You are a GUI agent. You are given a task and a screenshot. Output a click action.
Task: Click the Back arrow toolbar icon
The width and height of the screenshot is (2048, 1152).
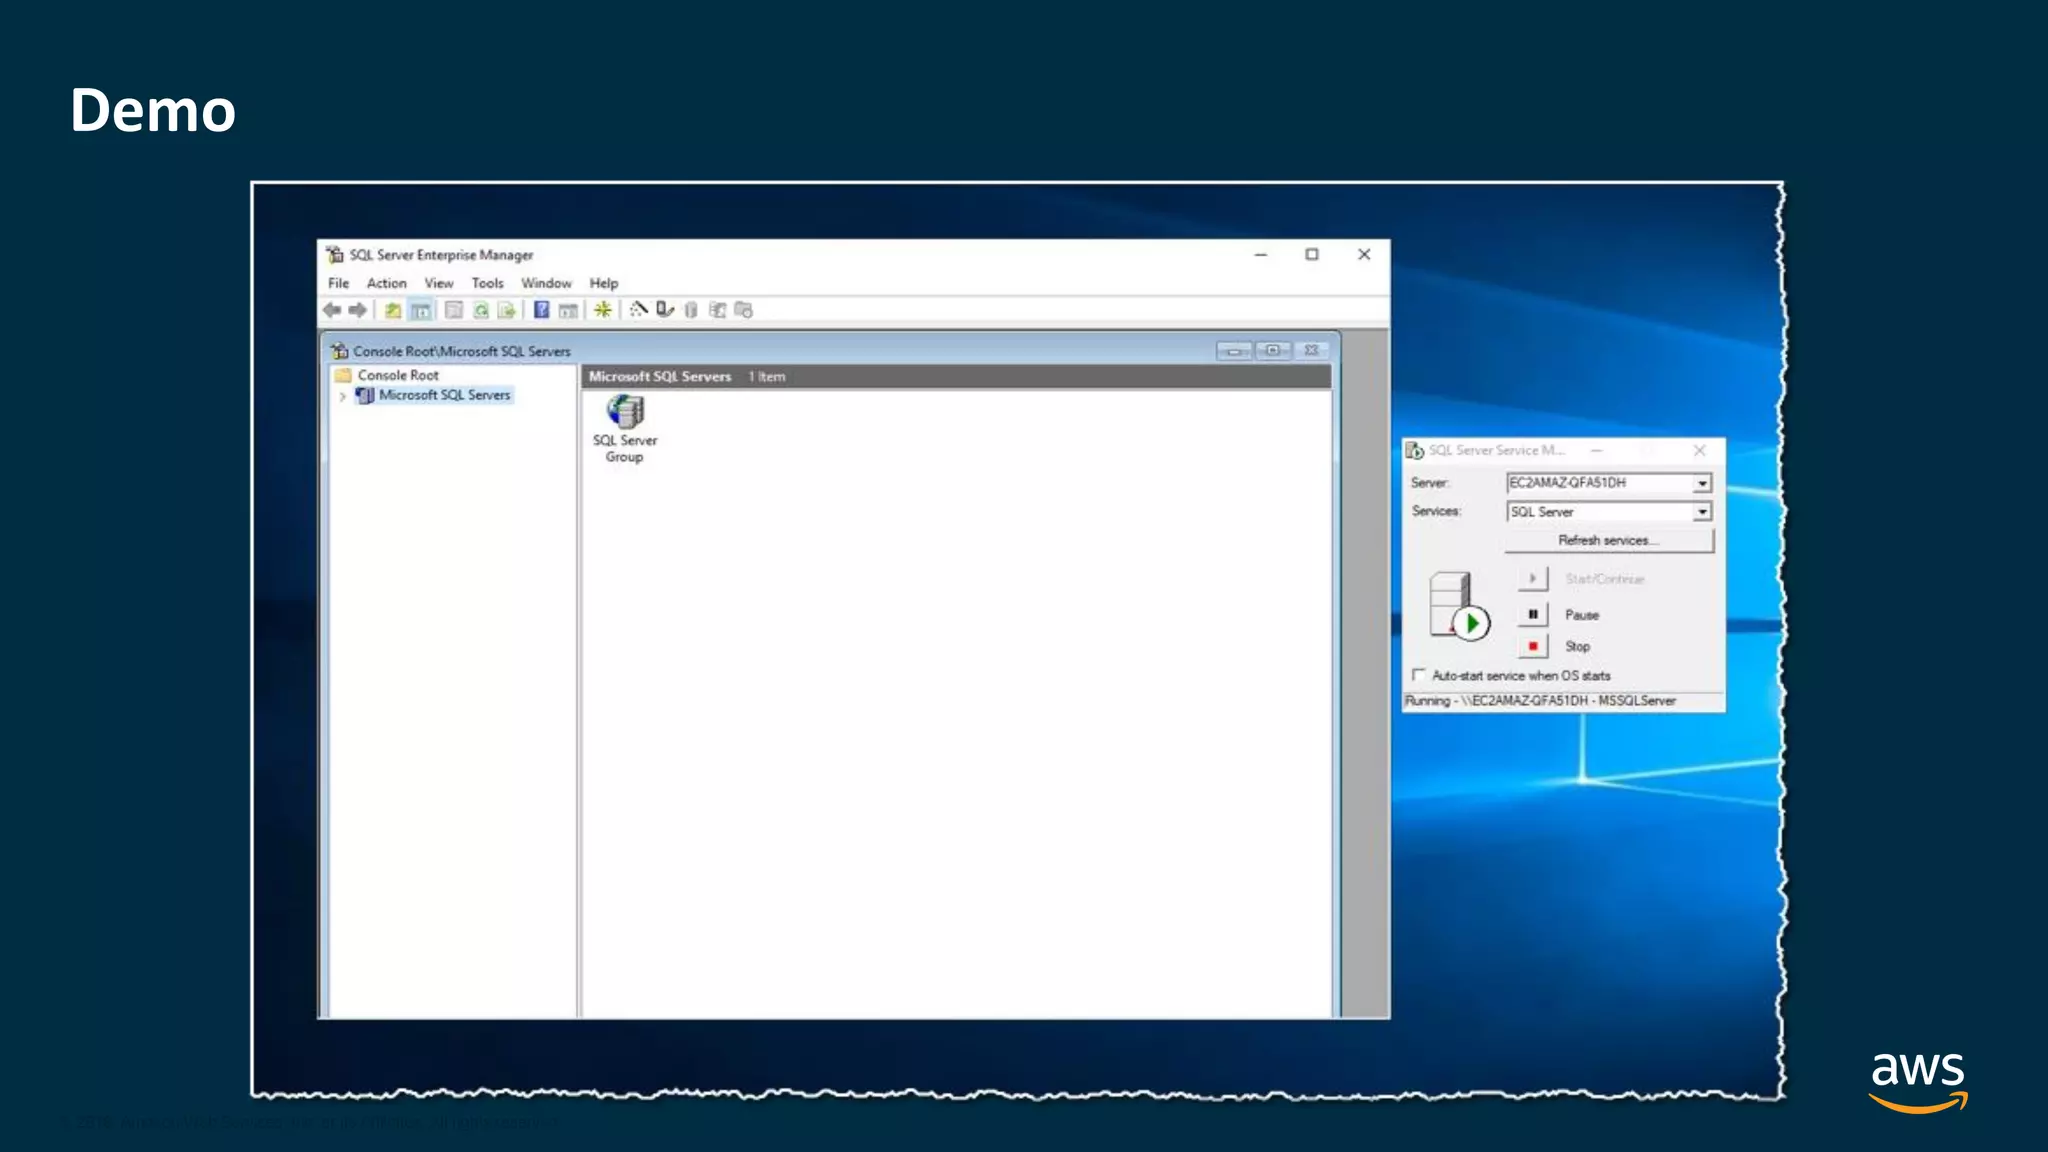point(332,310)
